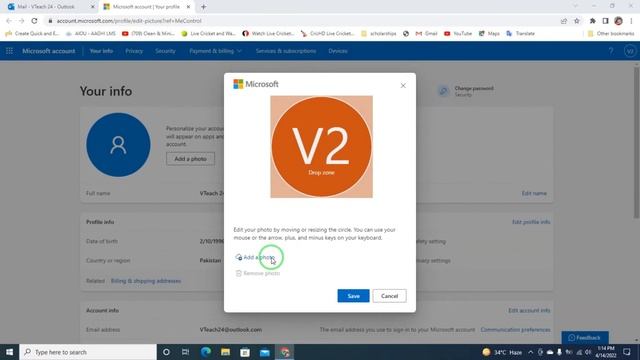Open the Devices tab

coord(338,51)
